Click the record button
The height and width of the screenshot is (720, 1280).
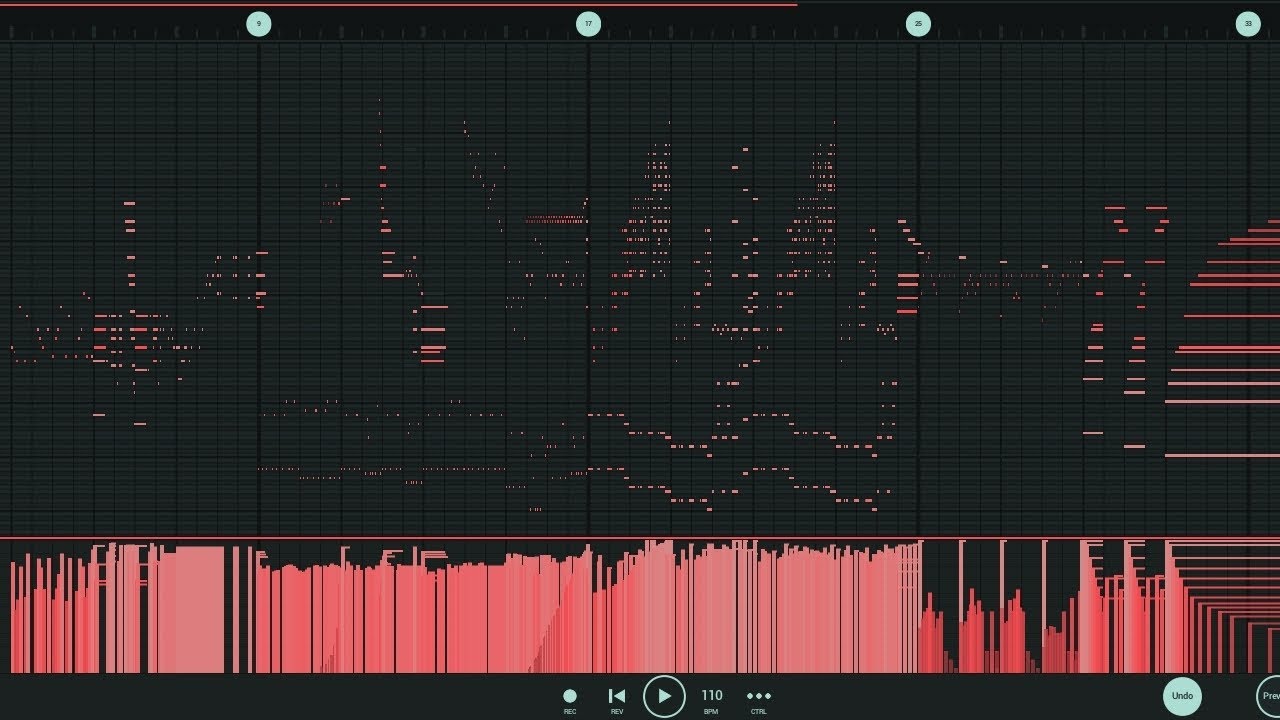click(x=570, y=696)
